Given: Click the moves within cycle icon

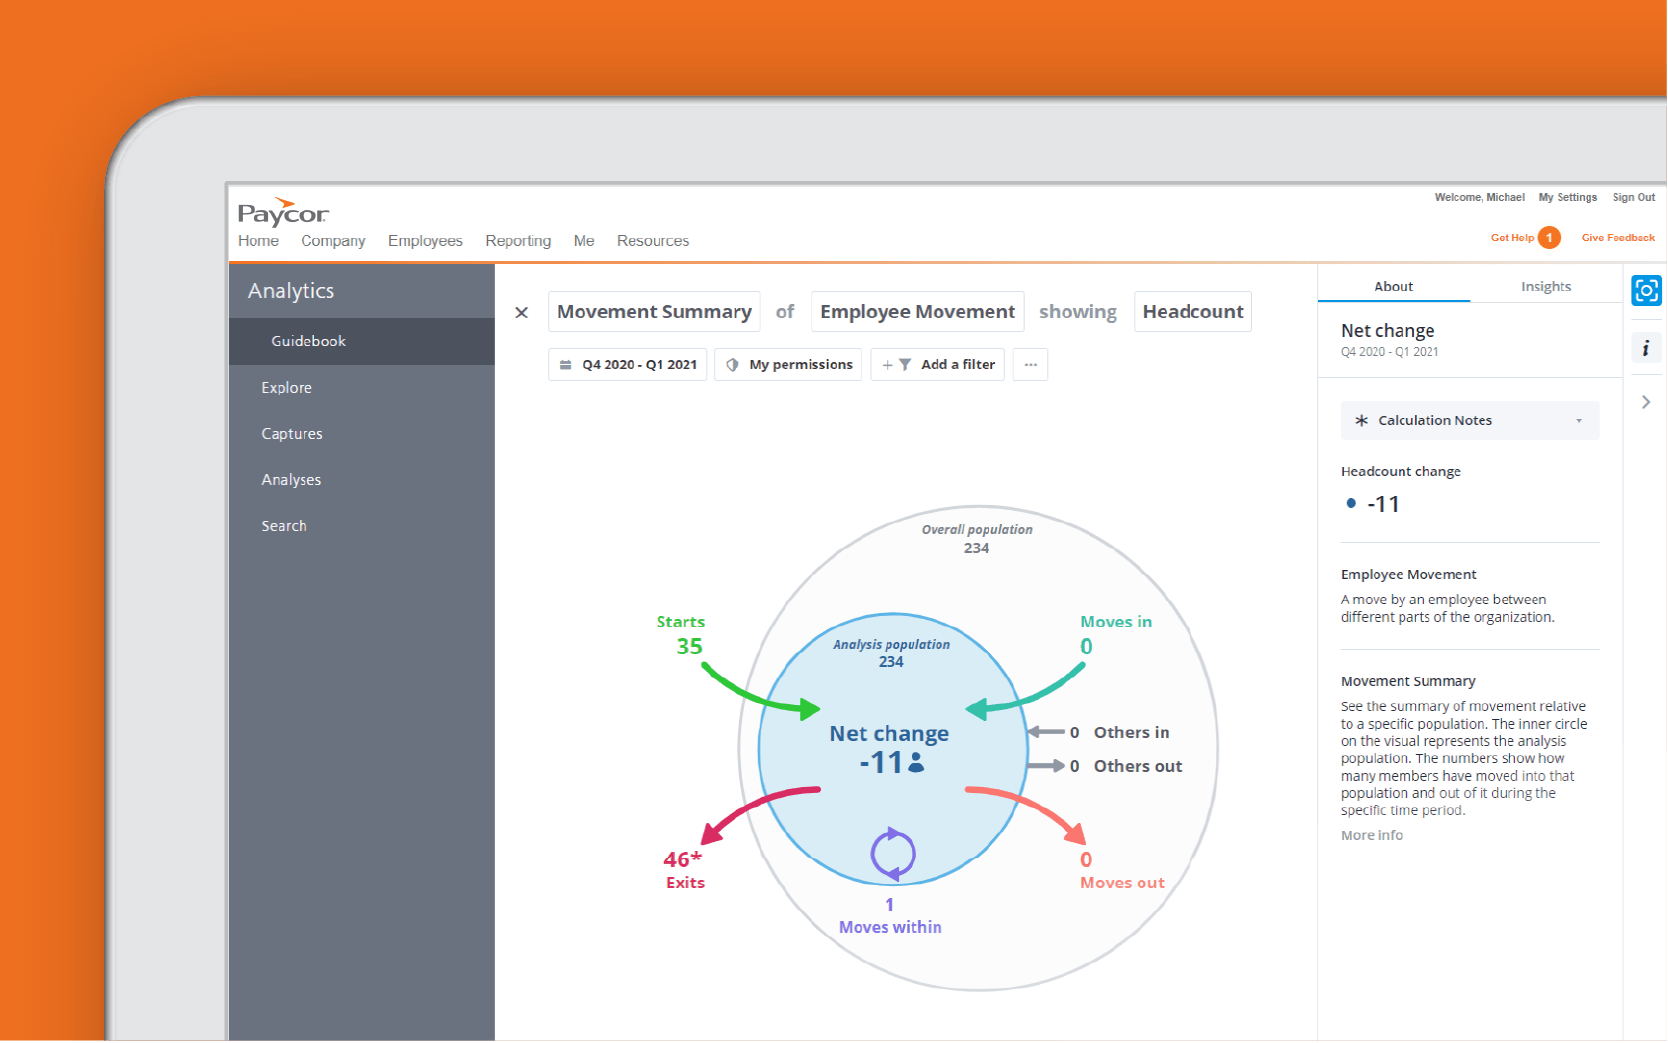Looking at the screenshot, I should [892, 854].
